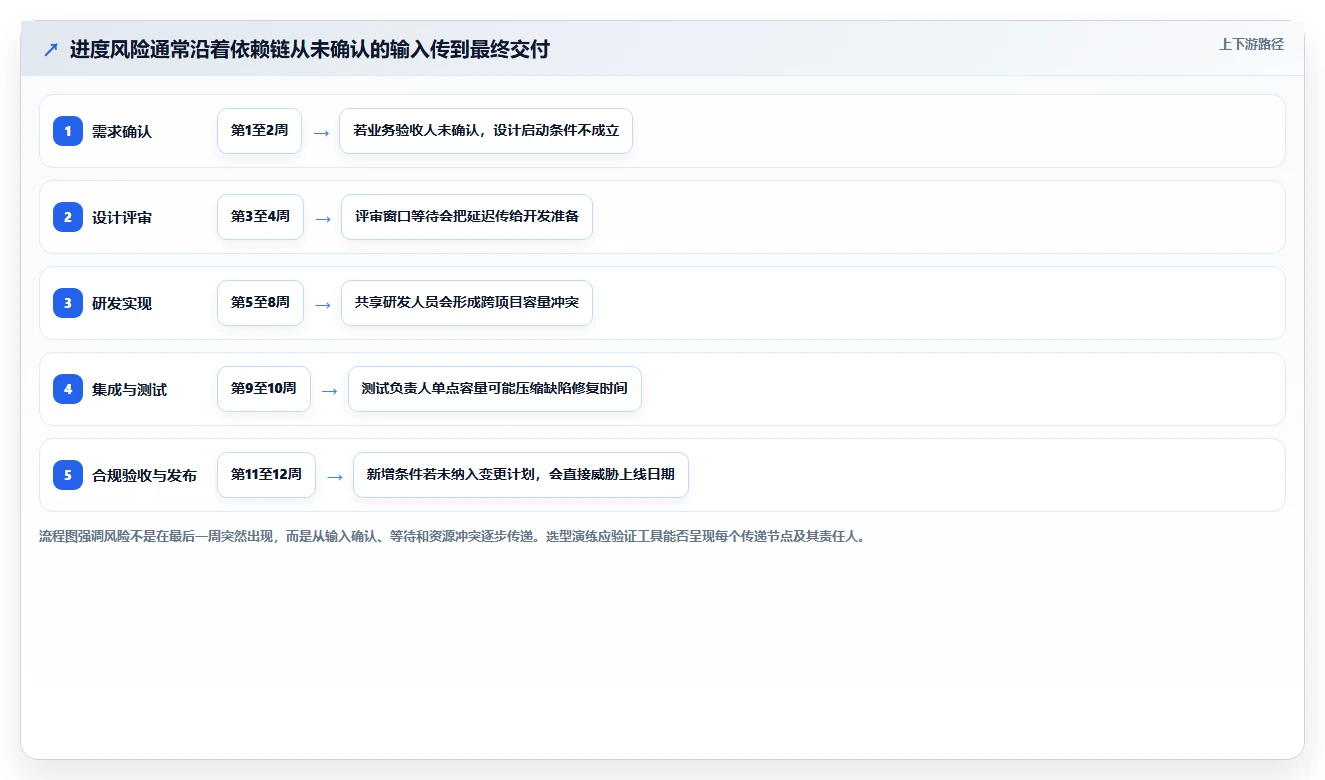The height and width of the screenshot is (780, 1325).
Task: Click the 需求确认 step label
Action: pos(122,131)
